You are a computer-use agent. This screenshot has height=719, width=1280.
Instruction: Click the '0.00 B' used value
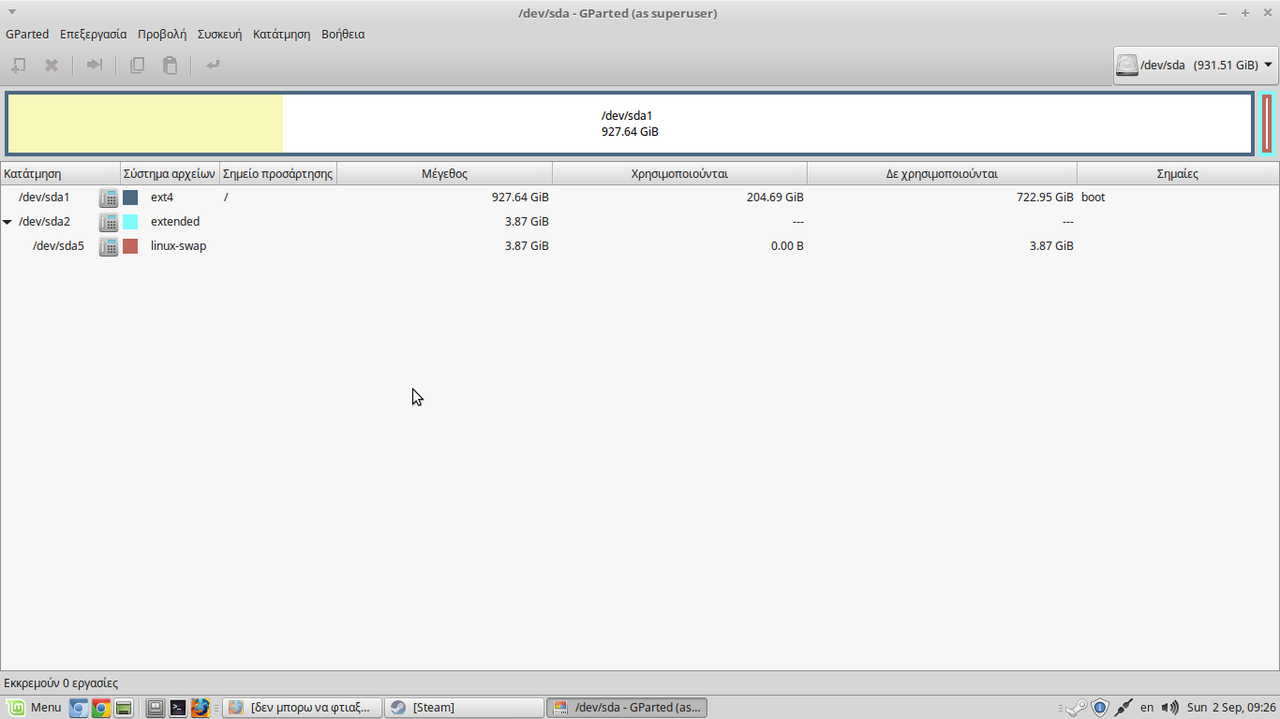[x=787, y=245]
